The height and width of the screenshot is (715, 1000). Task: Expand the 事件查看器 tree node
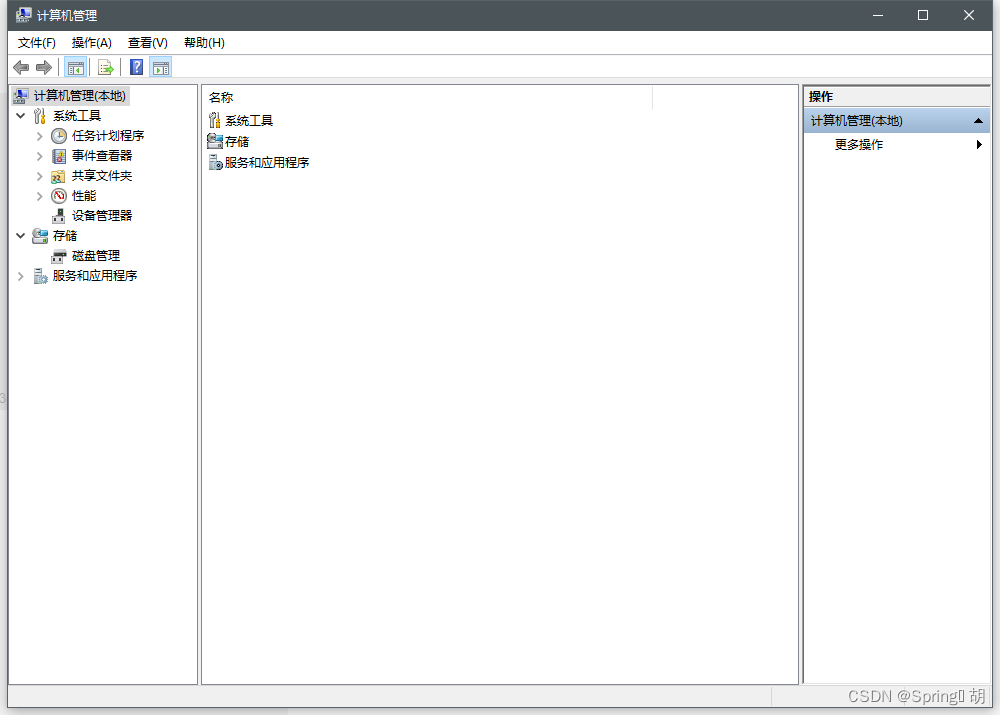tap(40, 156)
